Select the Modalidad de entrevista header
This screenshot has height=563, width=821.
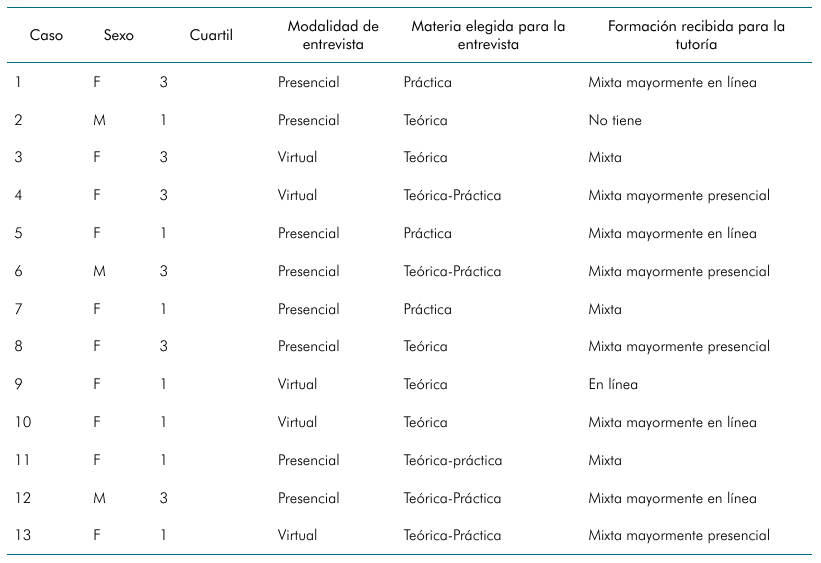point(333,35)
